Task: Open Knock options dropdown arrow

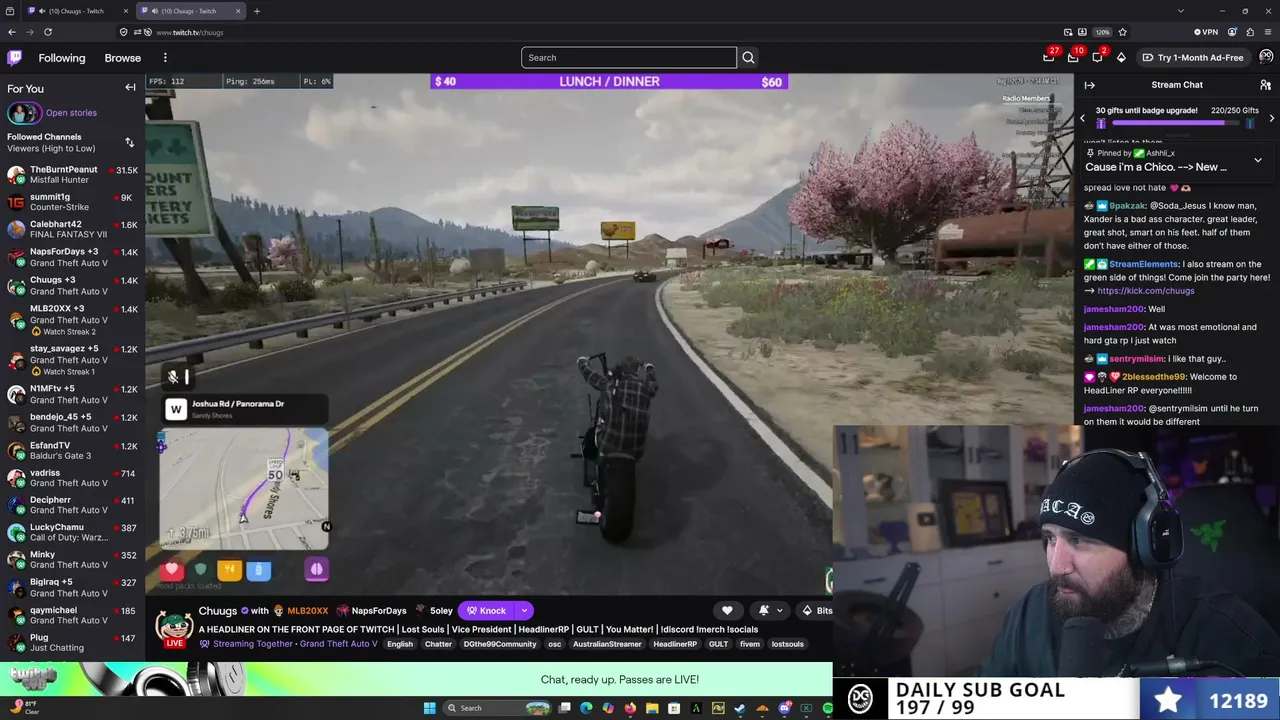Action: pyautogui.click(x=524, y=611)
